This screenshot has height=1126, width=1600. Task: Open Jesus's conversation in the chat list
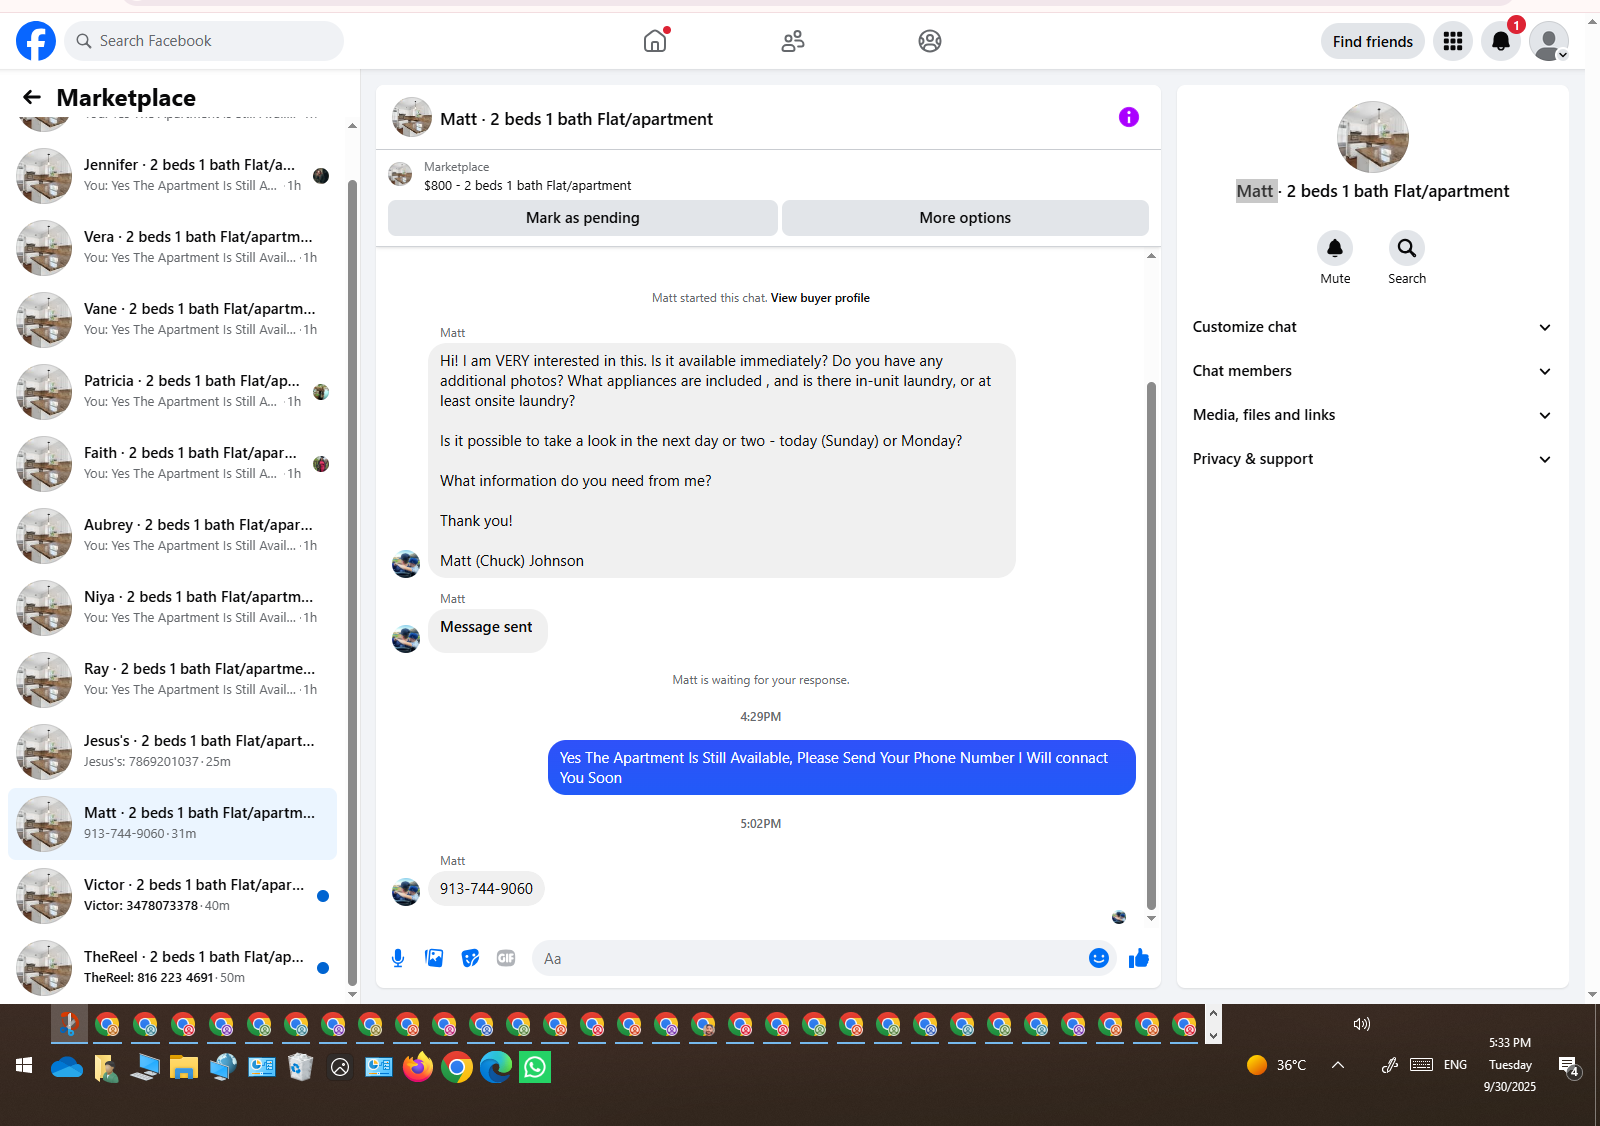point(172,752)
